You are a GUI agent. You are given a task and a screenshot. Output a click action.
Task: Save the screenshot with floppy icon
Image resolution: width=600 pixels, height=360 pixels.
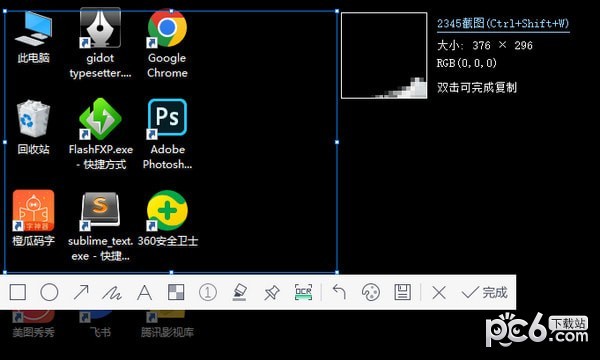point(403,293)
